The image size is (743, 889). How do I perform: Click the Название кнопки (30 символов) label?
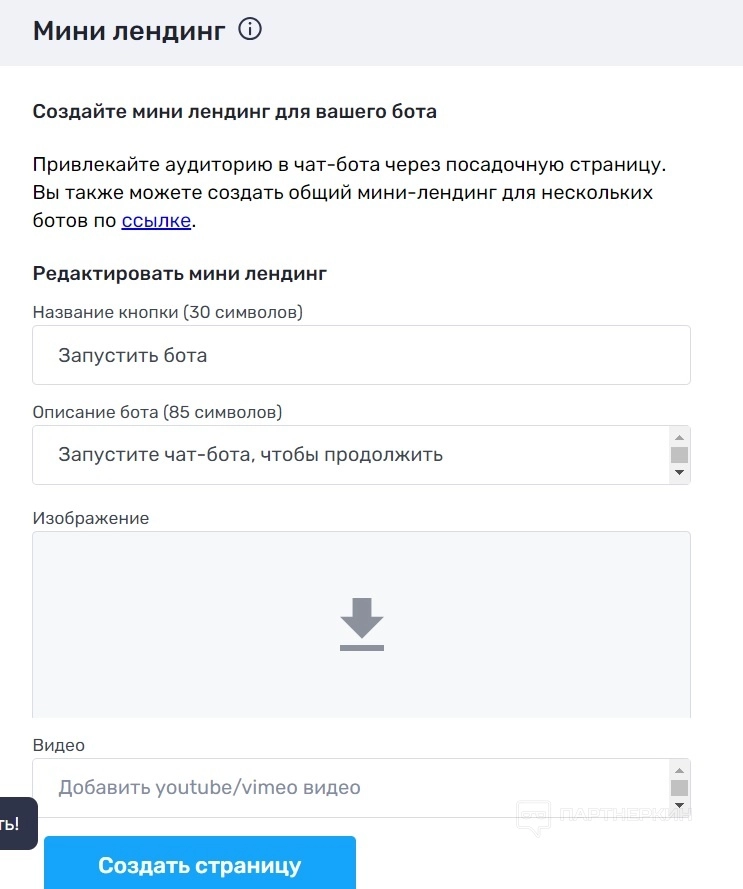168,312
